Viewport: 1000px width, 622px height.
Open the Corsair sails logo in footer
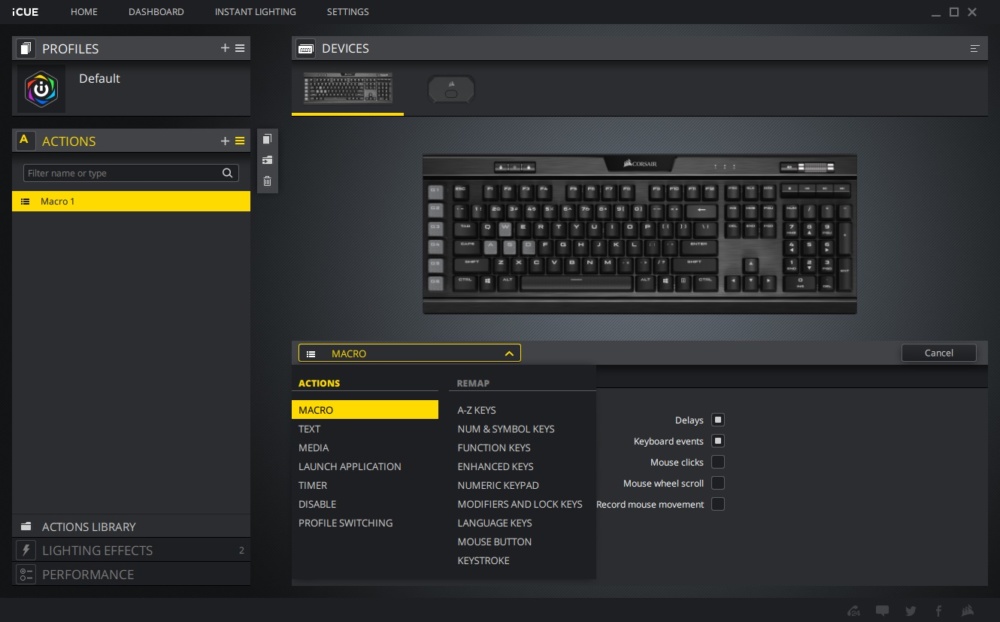[x=968, y=611]
